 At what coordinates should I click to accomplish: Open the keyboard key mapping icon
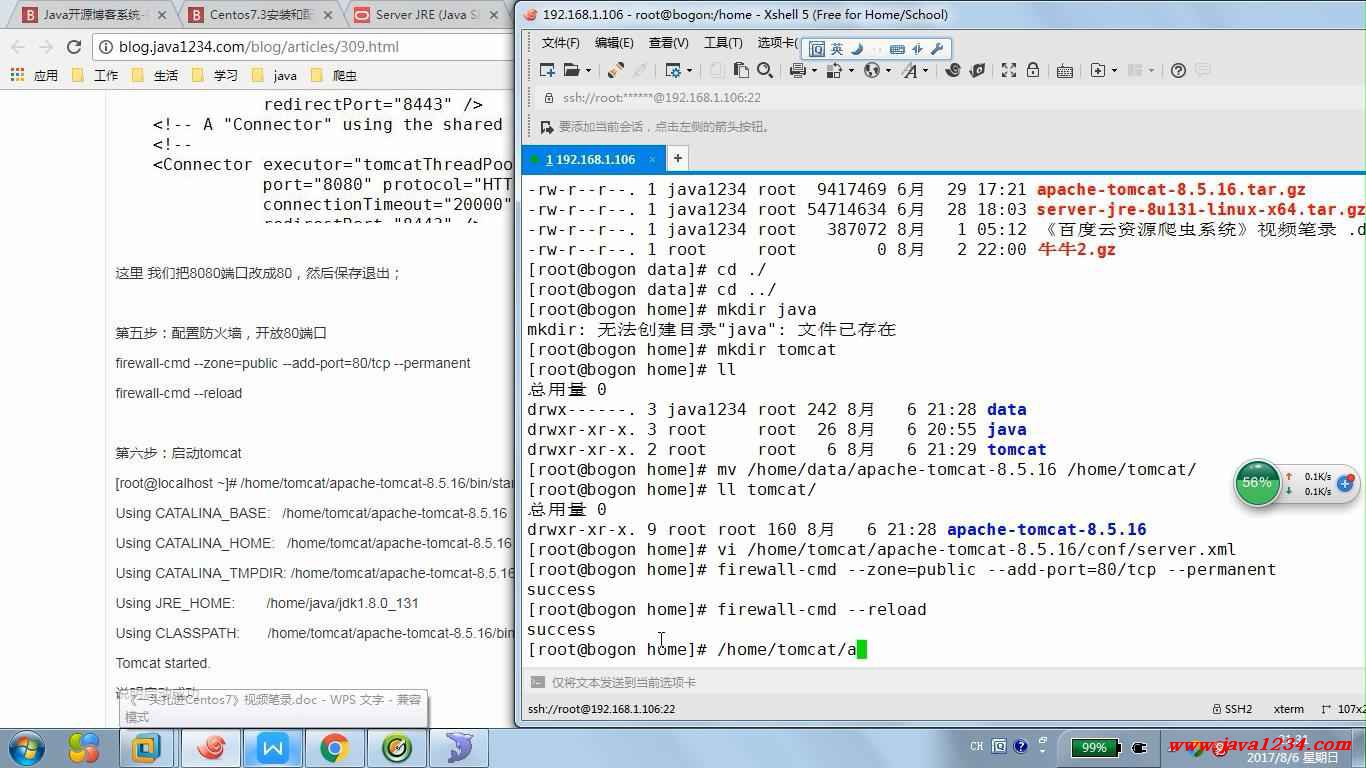pos(1065,70)
